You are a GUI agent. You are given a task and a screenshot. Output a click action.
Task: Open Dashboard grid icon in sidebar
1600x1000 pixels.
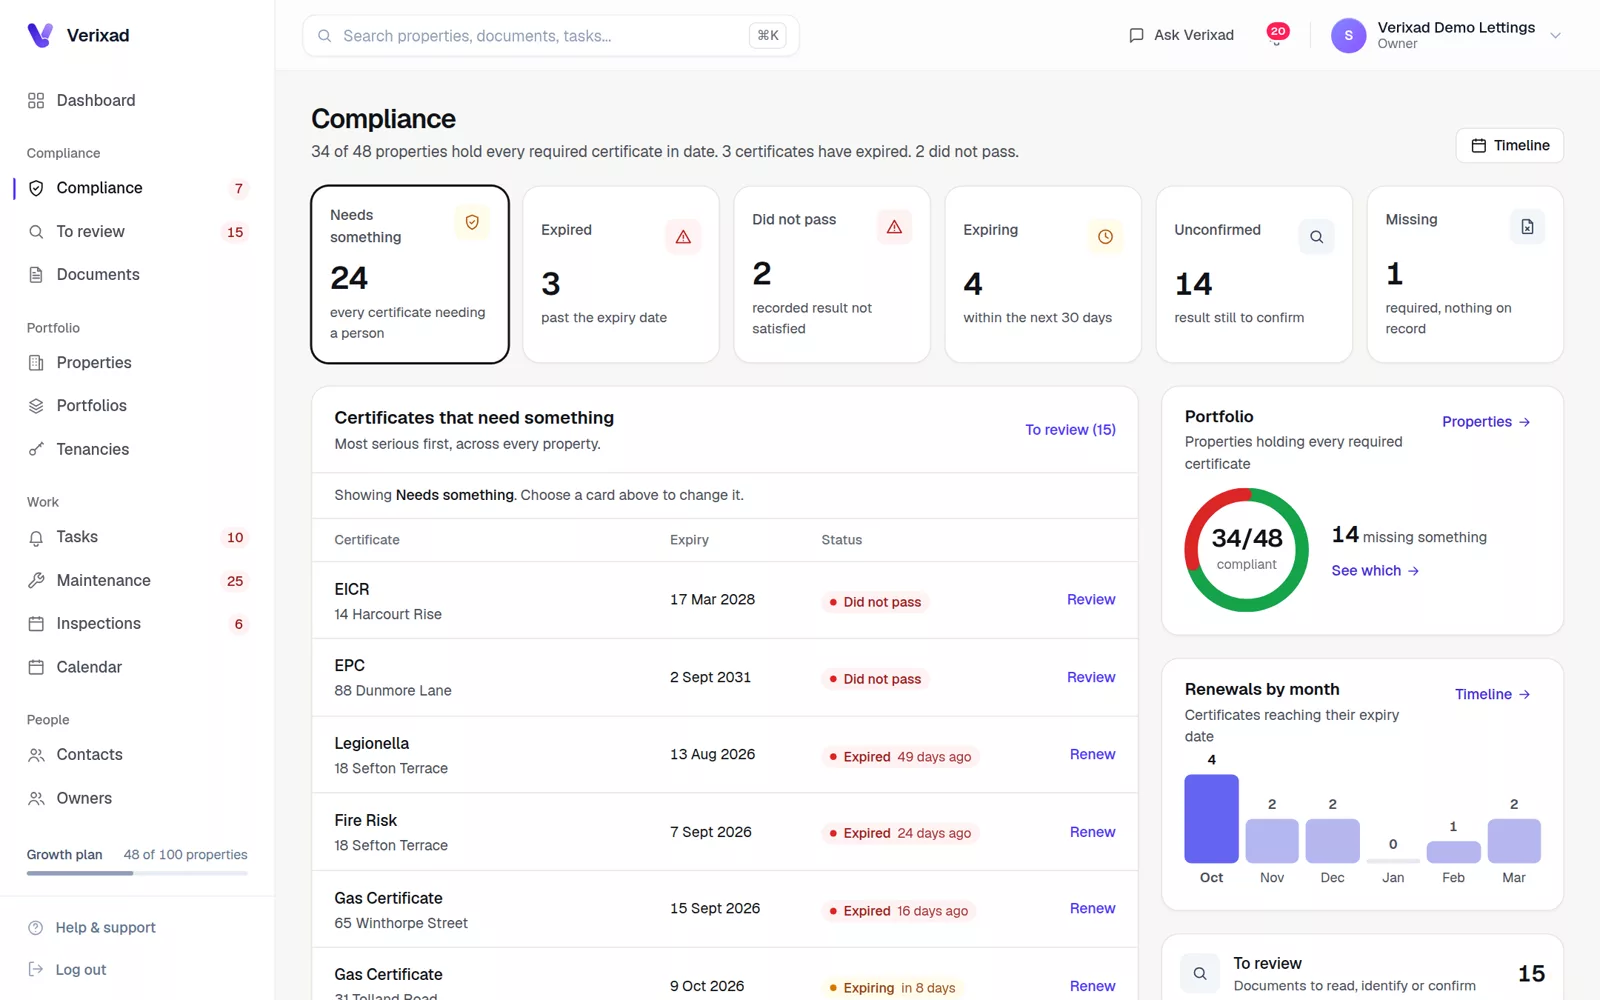point(36,101)
